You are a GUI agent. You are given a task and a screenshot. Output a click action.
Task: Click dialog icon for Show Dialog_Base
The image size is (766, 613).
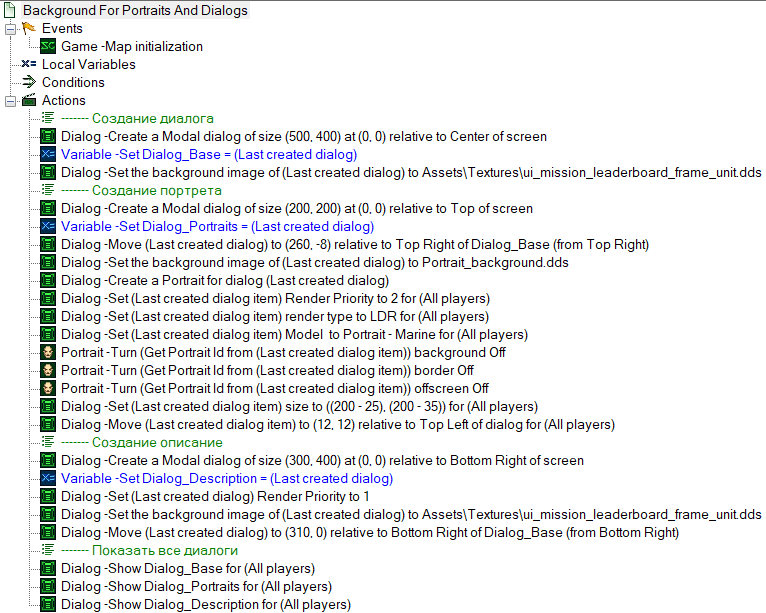pyautogui.click(x=47, y=569)
